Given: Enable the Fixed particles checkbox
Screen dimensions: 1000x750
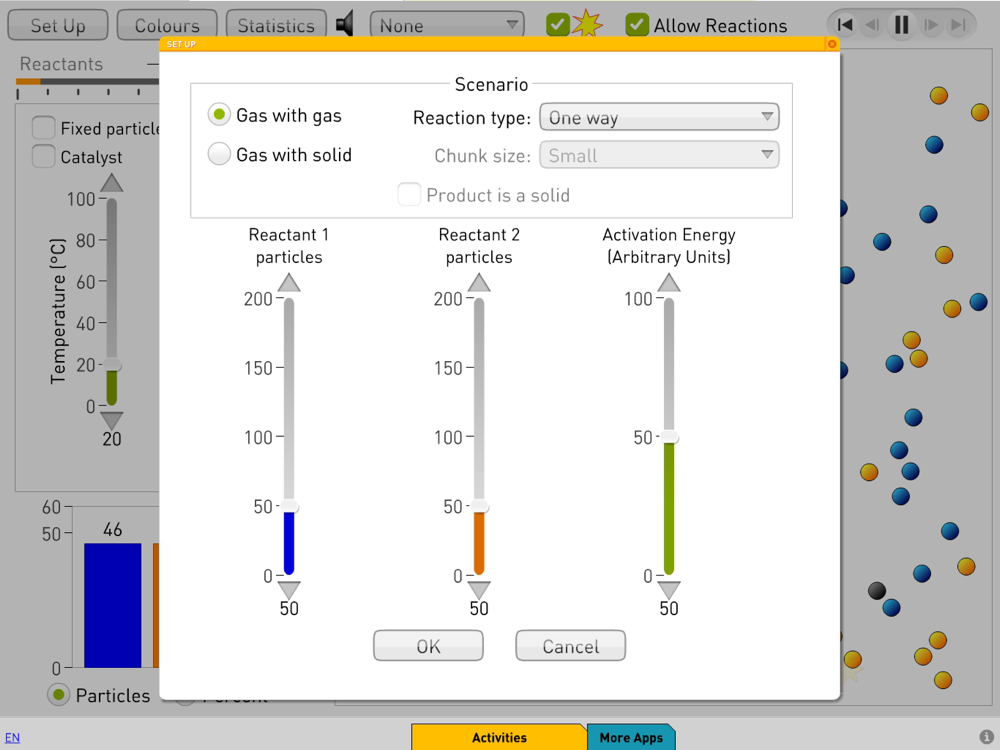Looking at the screenshot, I should (43, 128).
